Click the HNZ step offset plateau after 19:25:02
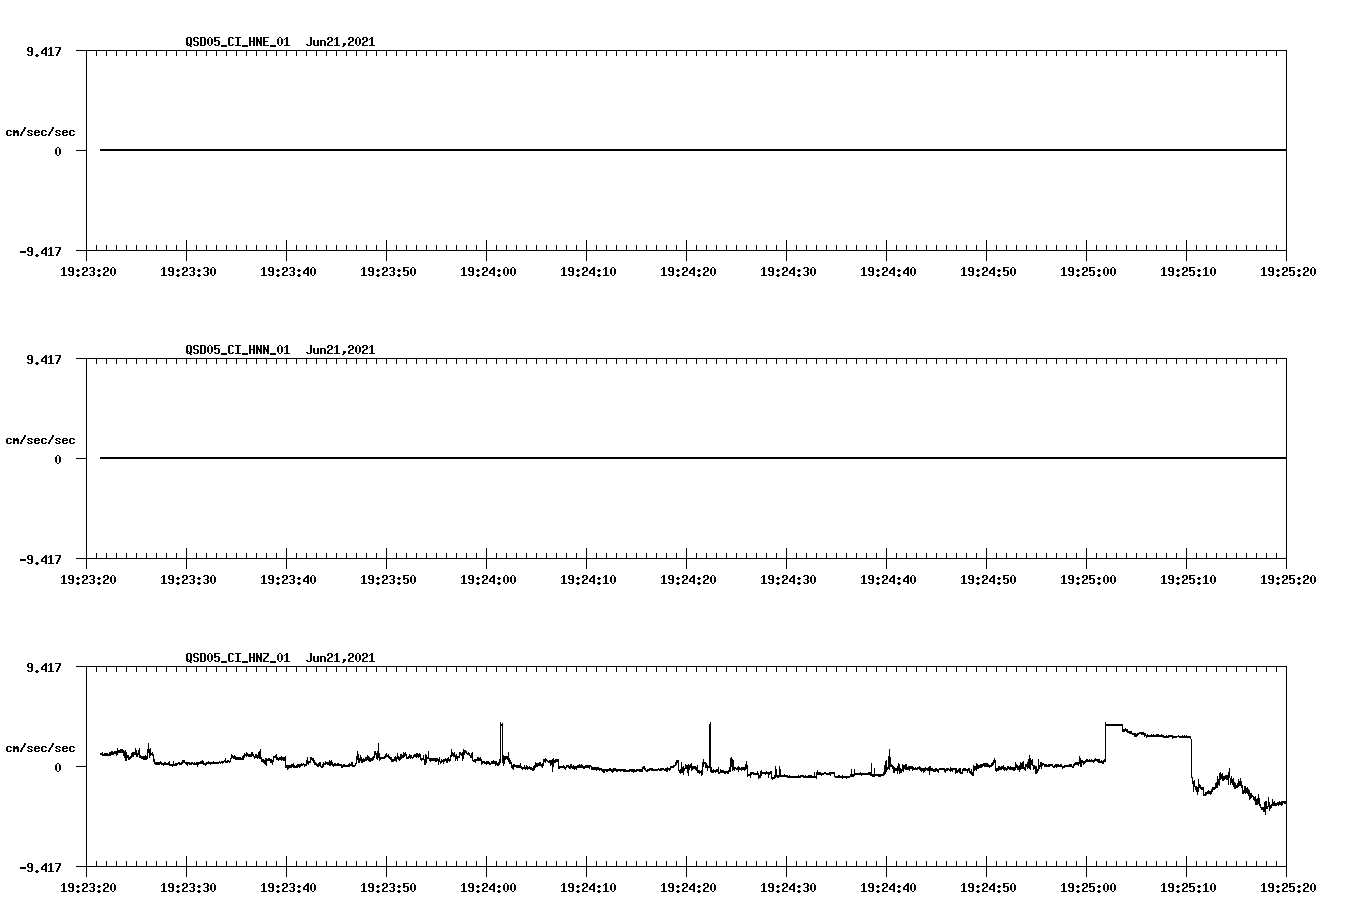This screenshot has height=924, width=1358. tap(1148, 733)
